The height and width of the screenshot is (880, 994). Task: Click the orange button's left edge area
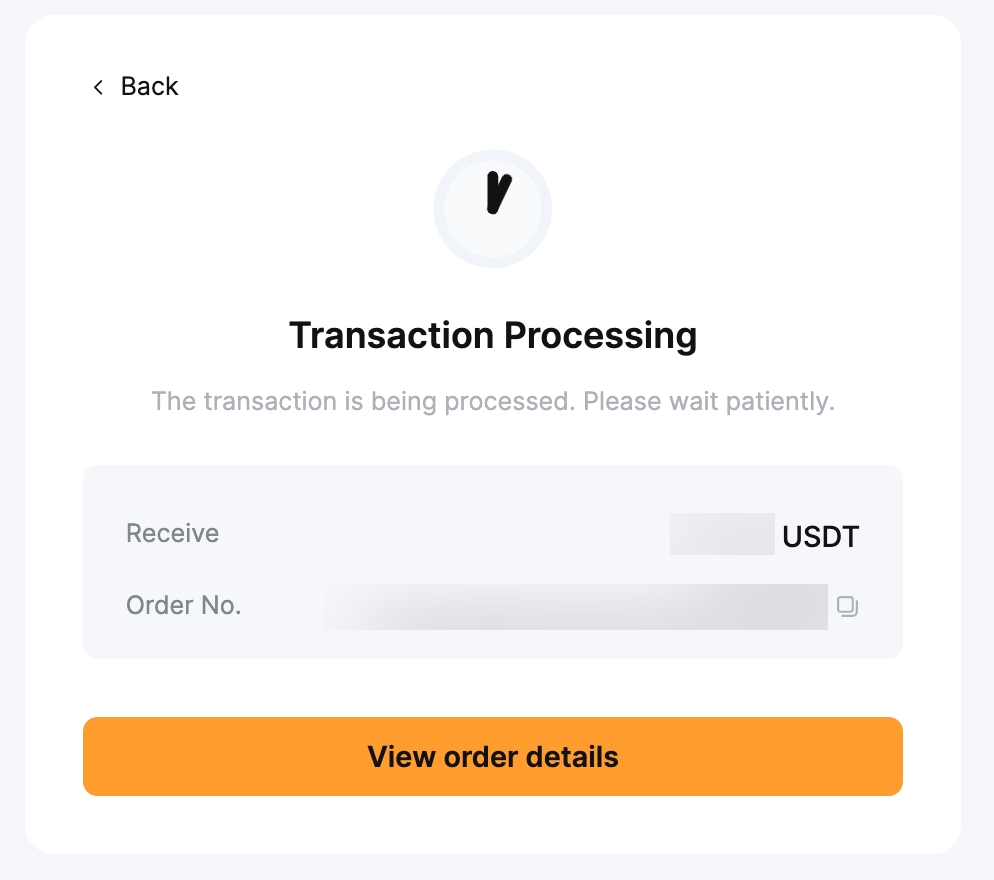[110, 756]
